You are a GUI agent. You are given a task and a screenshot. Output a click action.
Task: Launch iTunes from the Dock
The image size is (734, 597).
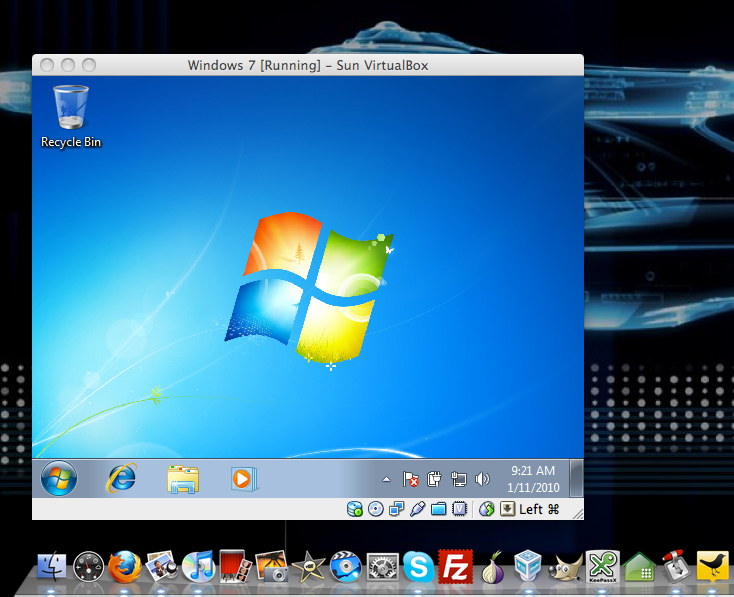coord(198,567)
